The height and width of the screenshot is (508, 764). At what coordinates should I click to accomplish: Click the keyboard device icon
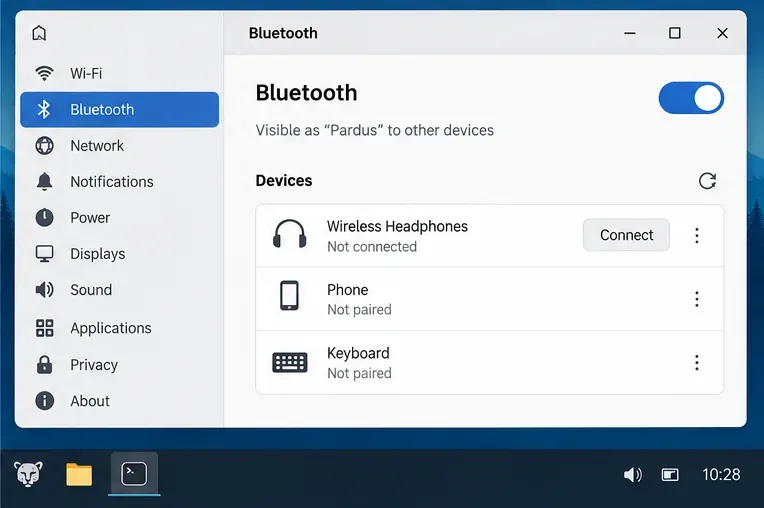pos(289,362)
